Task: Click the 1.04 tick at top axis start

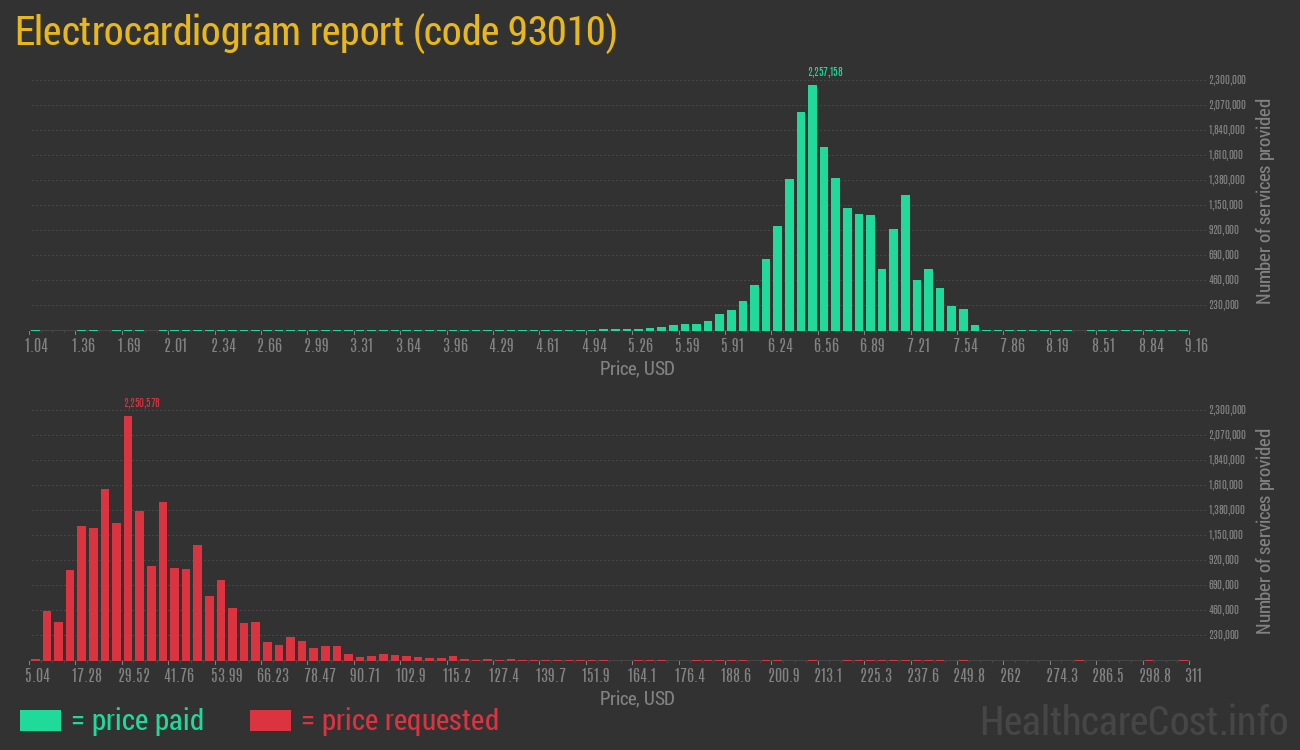Action: tap(36, 346)
